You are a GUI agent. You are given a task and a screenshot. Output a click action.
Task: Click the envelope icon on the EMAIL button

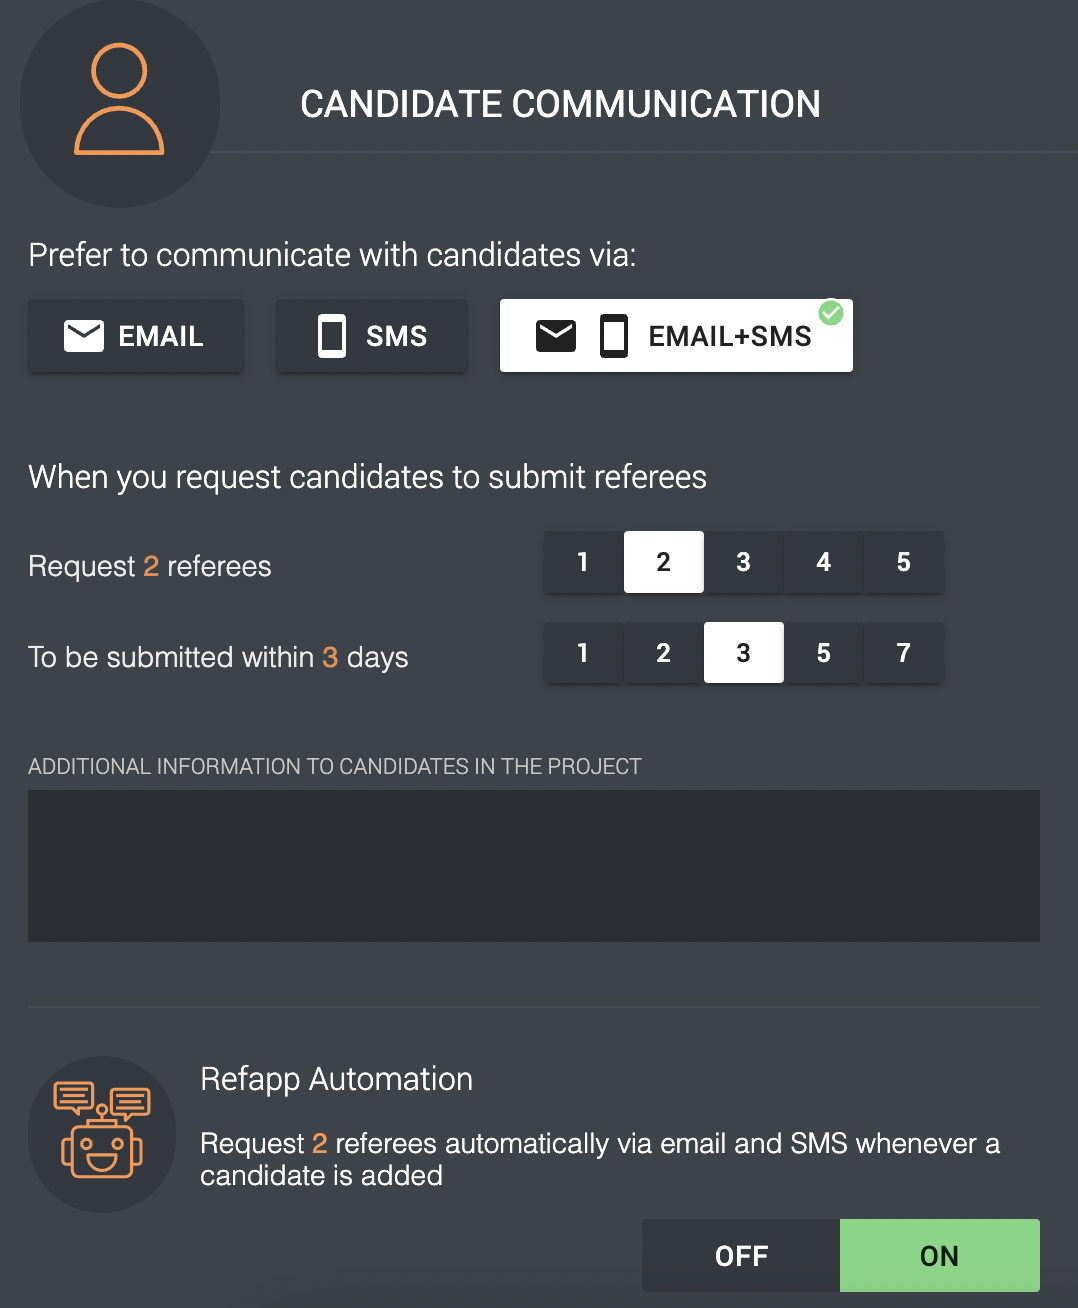84,336
